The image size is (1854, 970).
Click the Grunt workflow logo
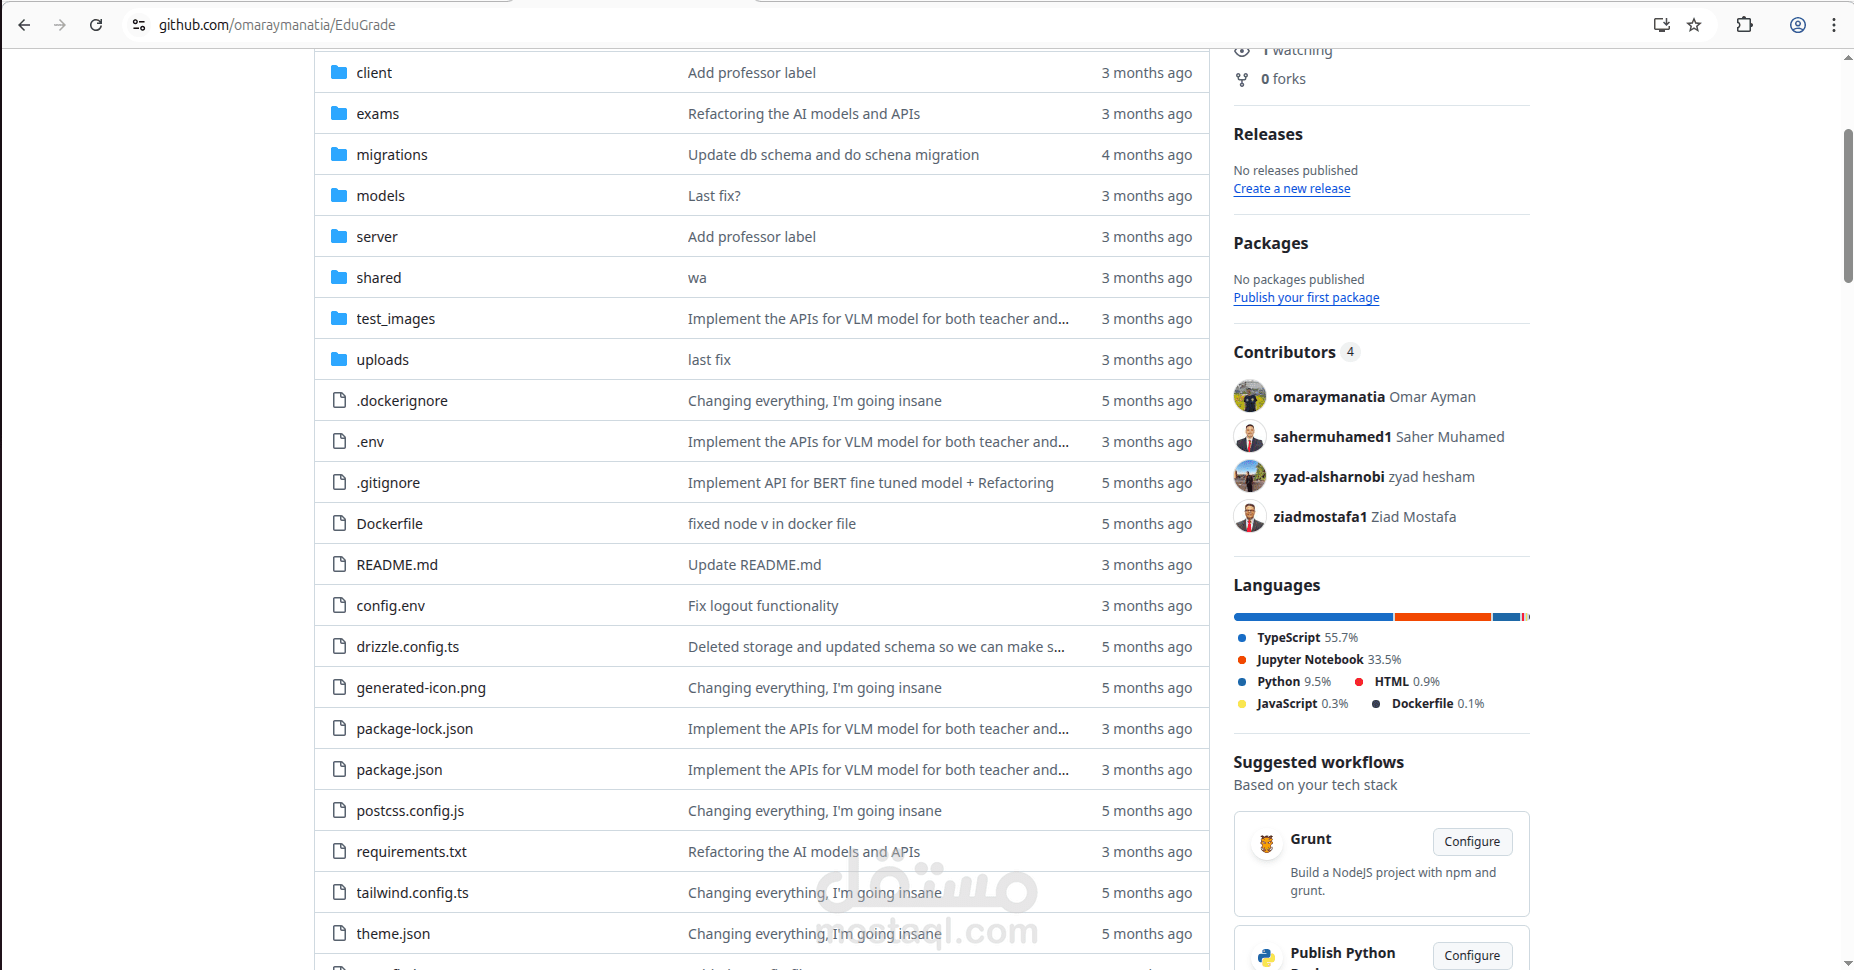coord(1266,843)
